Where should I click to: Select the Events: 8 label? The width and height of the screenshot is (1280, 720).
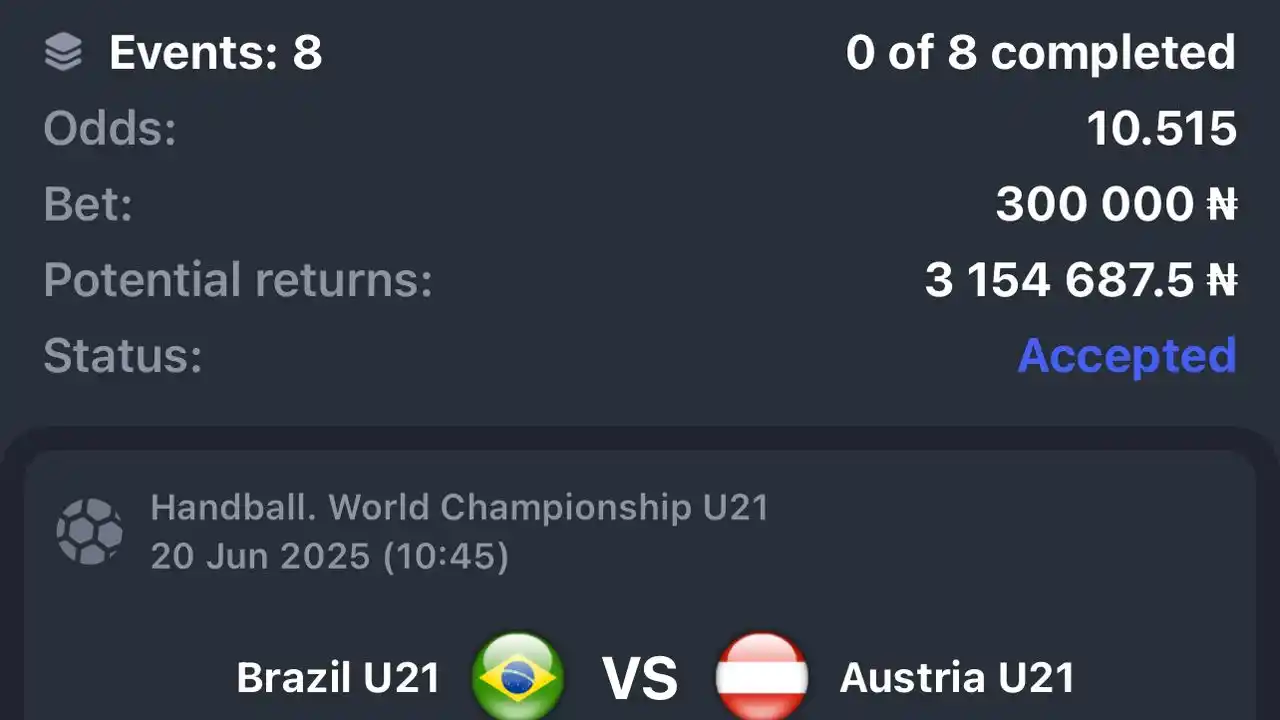pyautogui.click(x=216, y=53)
